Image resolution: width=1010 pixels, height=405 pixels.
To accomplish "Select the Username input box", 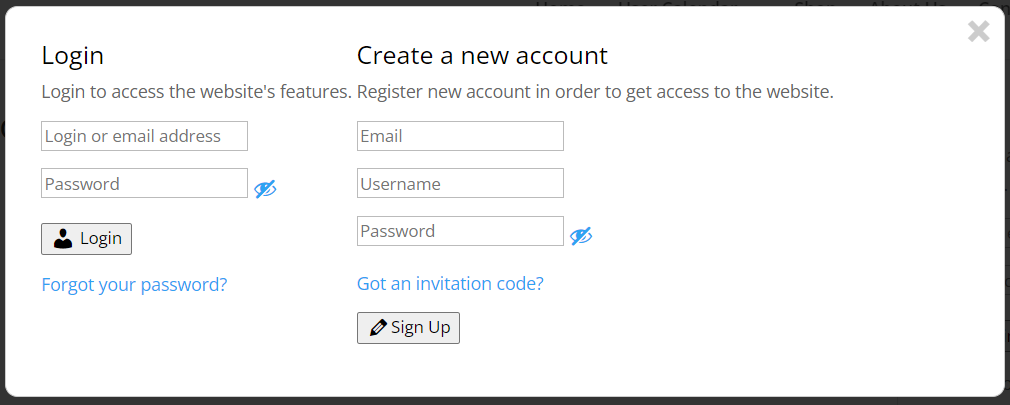I will point(460,184).
